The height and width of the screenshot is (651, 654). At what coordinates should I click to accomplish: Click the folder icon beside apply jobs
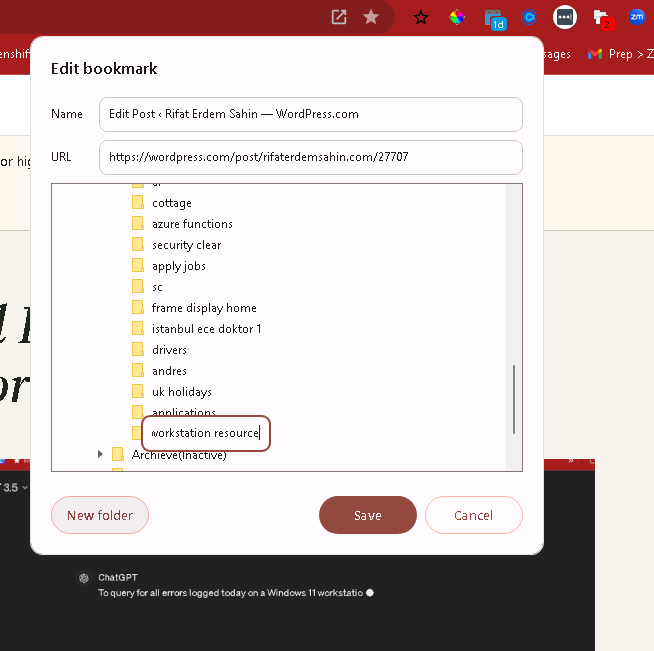pos(138,265)
